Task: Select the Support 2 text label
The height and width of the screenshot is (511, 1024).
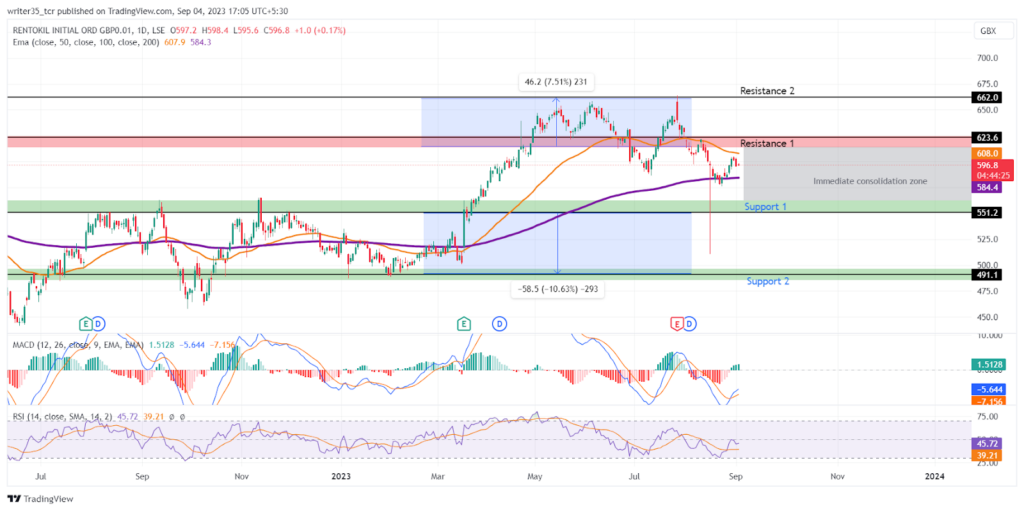Action: 767,282
